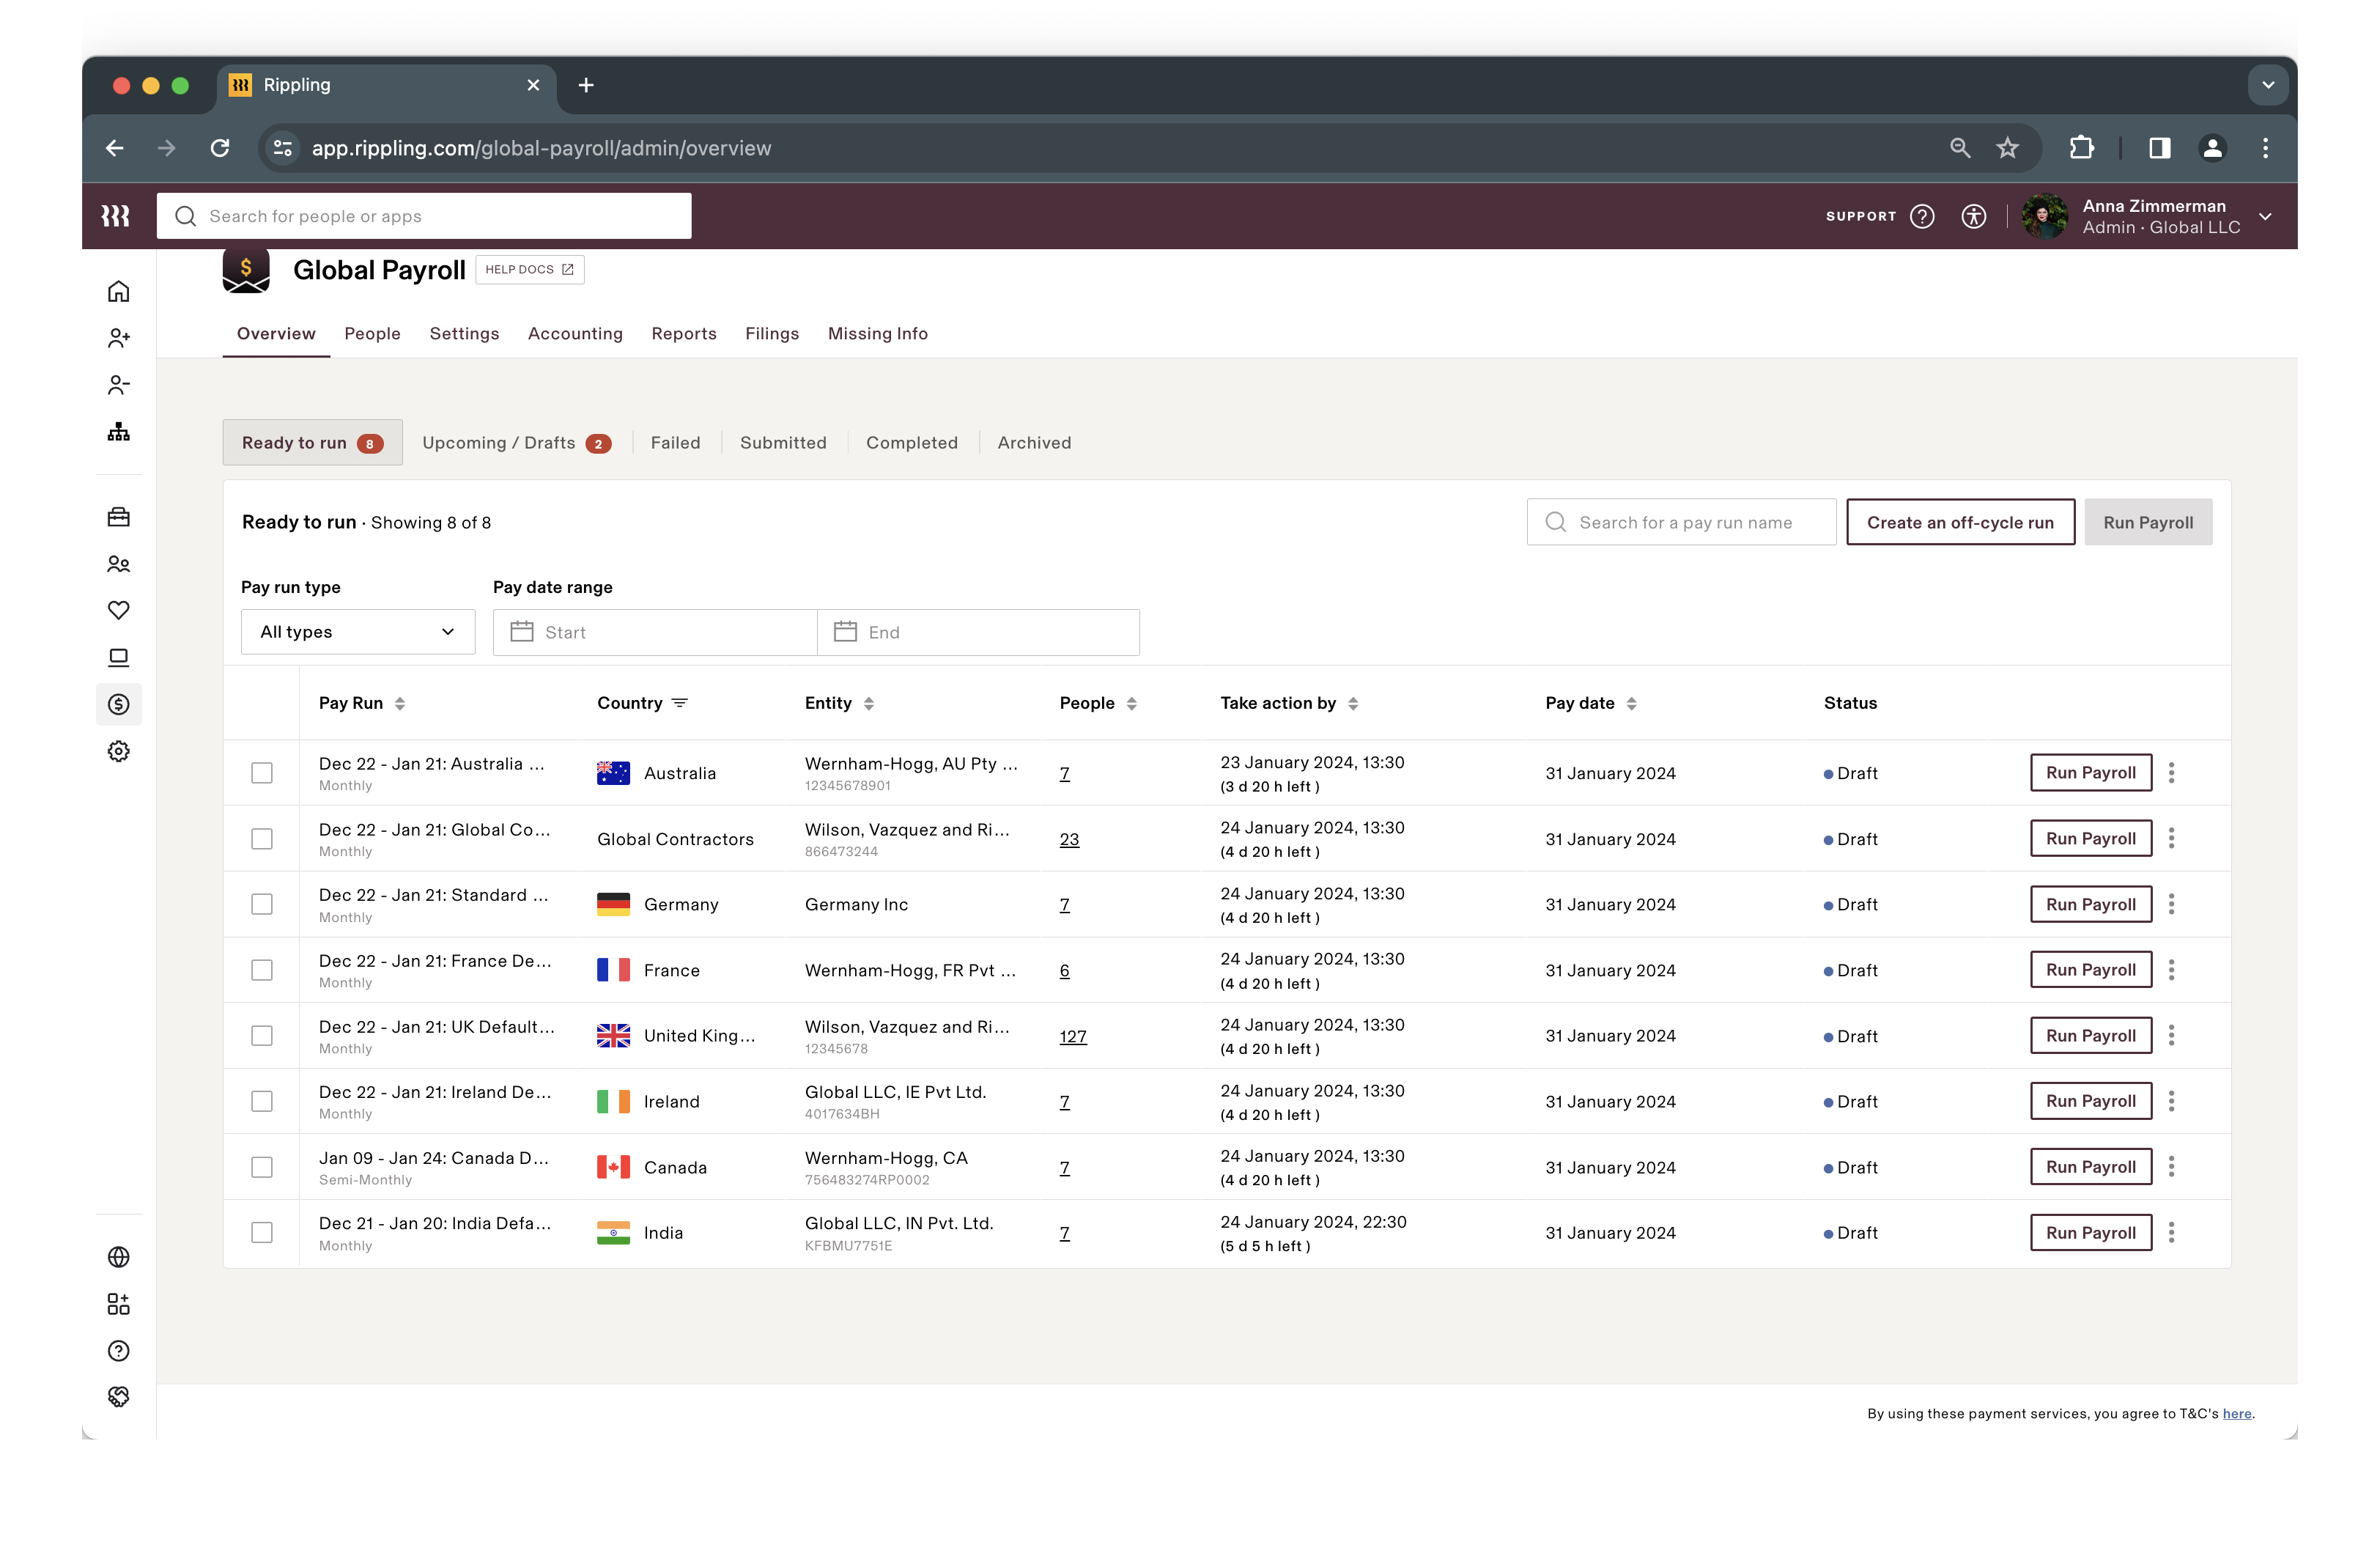Open the HELP DOCS link
This screenshot has height=1548, width=2380.
tap(530, 269)
